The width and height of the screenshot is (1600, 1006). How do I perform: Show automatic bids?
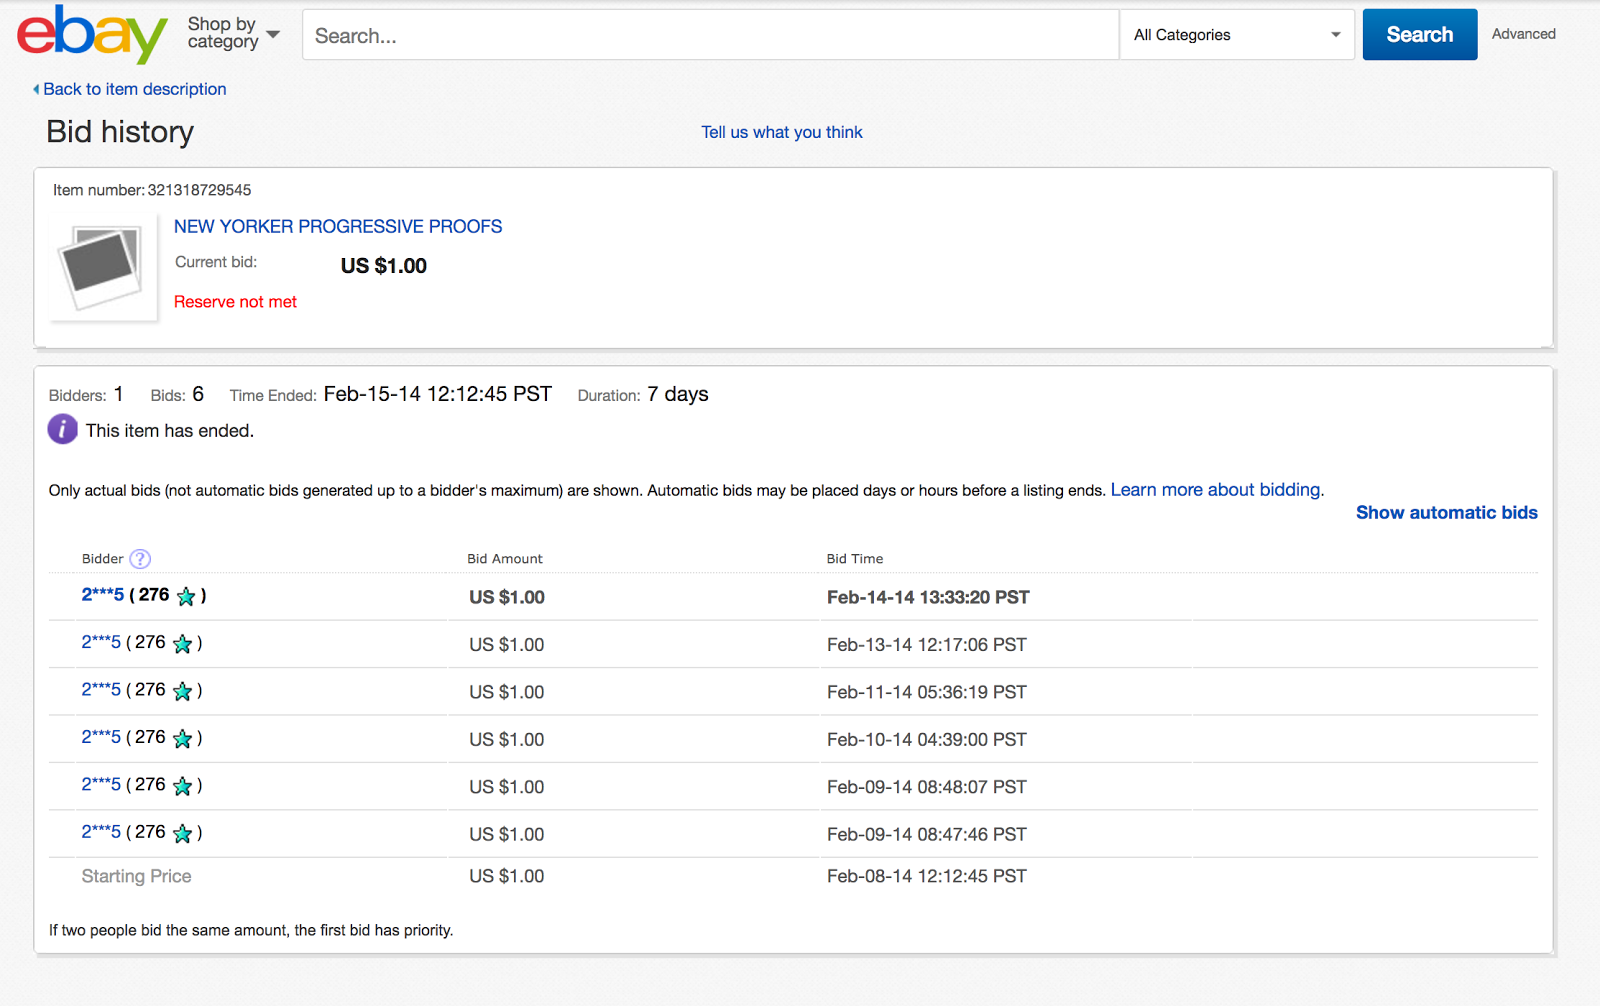[1446, 513]
